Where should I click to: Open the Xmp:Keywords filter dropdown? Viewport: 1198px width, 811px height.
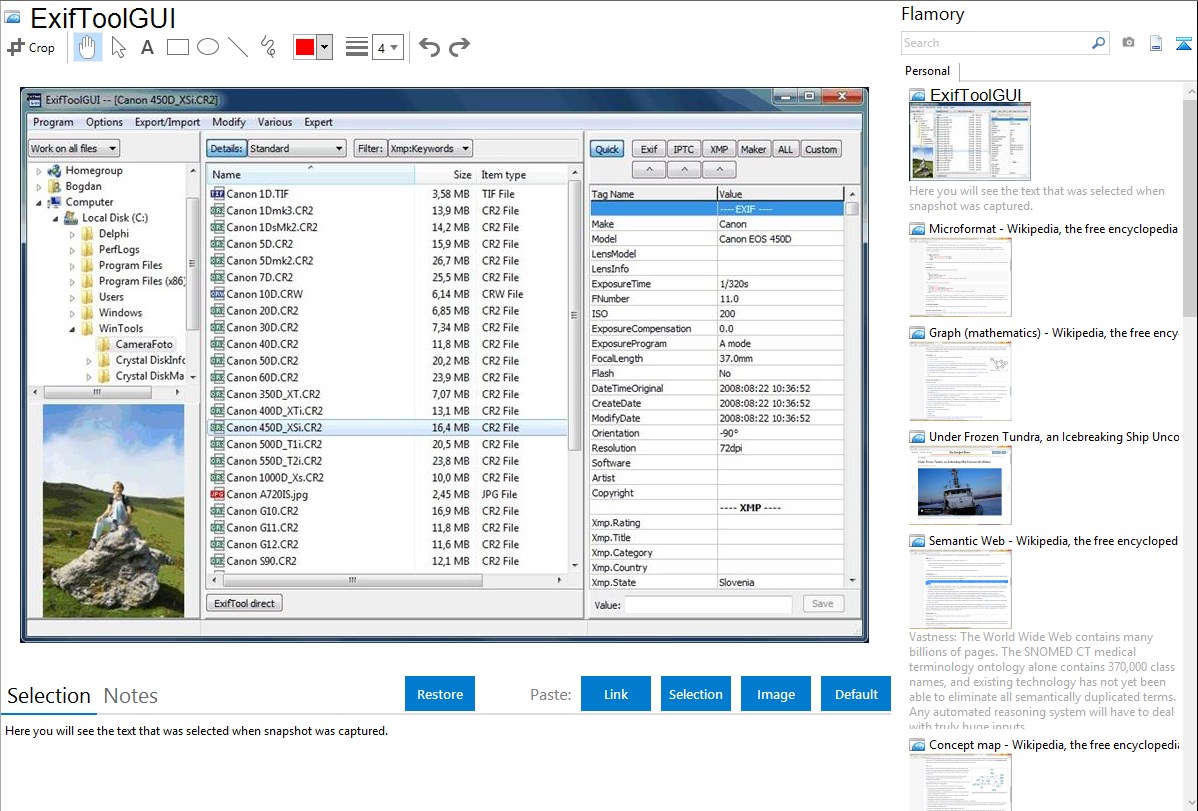point(429,148)
